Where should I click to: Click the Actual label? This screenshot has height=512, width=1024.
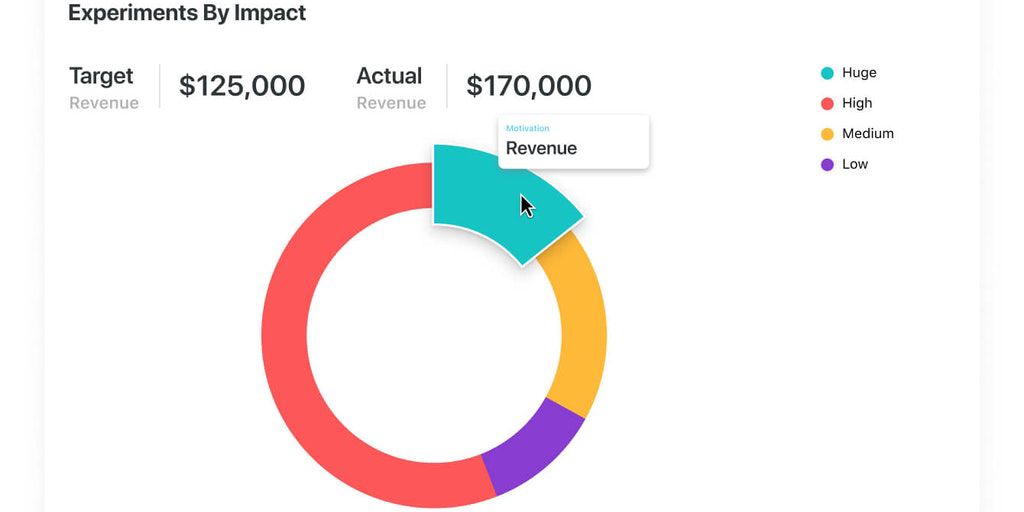pos(389,76)
